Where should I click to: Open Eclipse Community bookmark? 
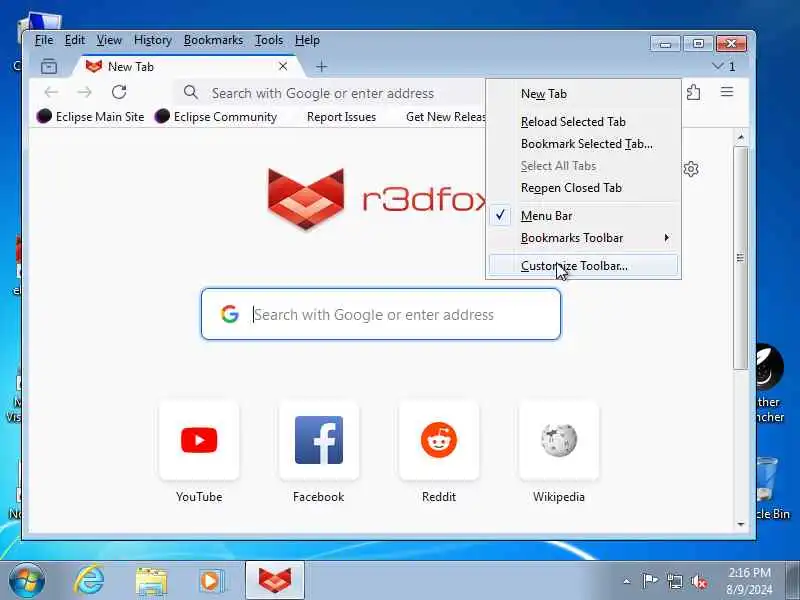pyautogui.click(x=216, y=117)
